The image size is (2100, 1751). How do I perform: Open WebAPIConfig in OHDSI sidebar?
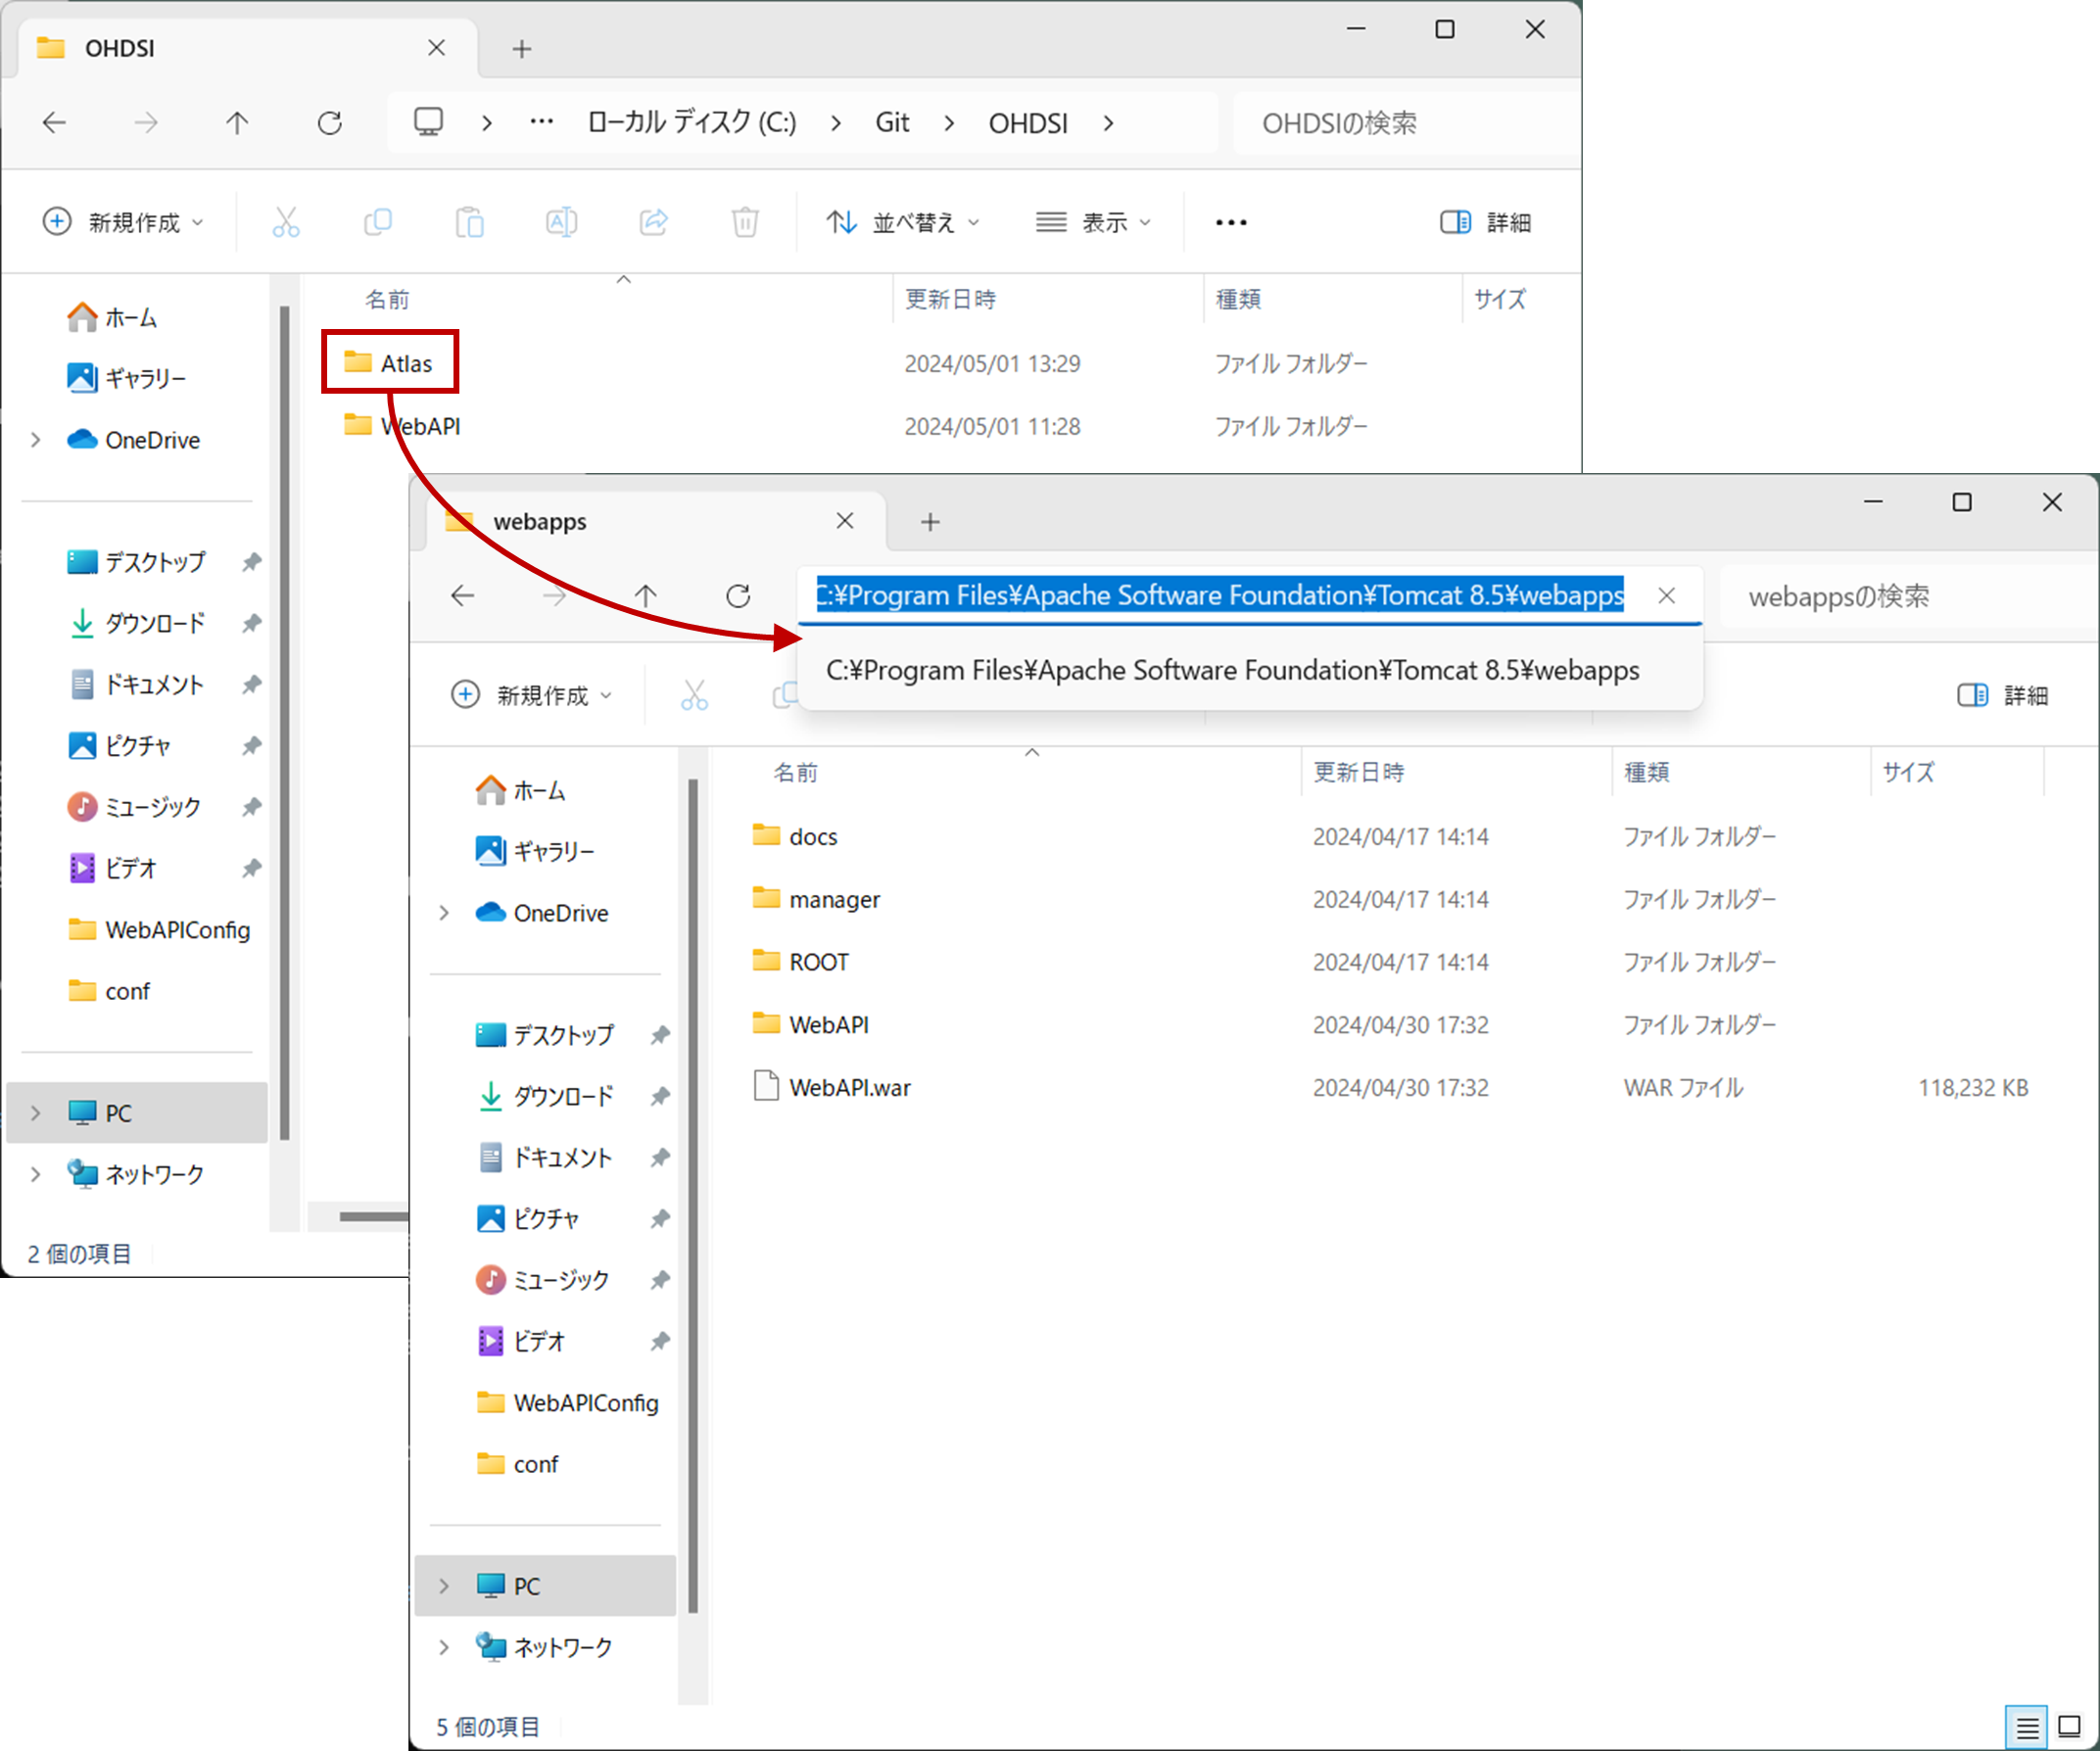[x=158, y=930]
